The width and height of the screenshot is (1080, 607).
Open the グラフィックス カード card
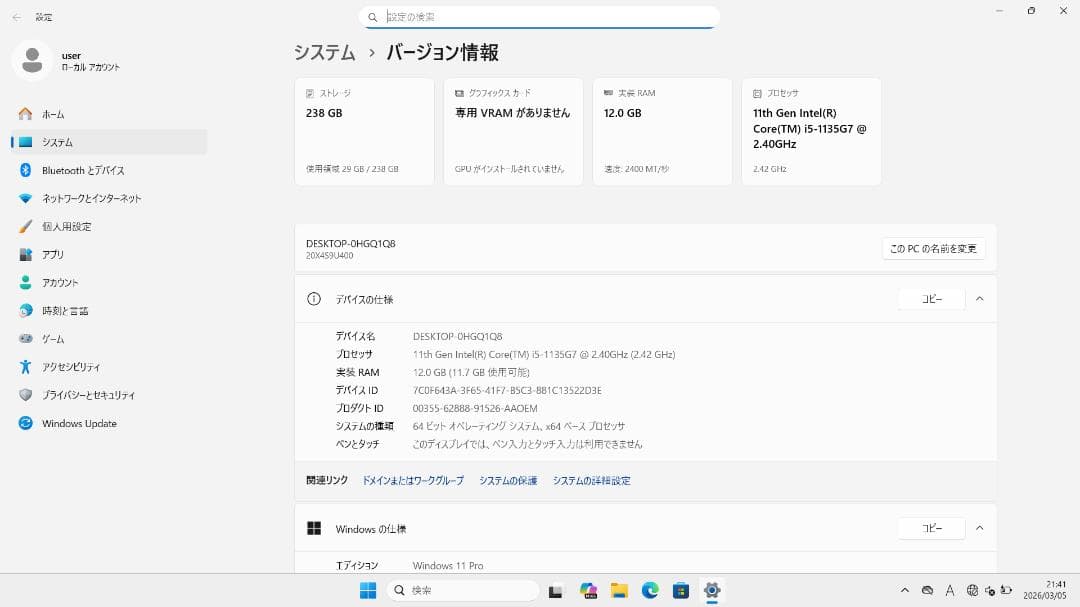(513, 132)
